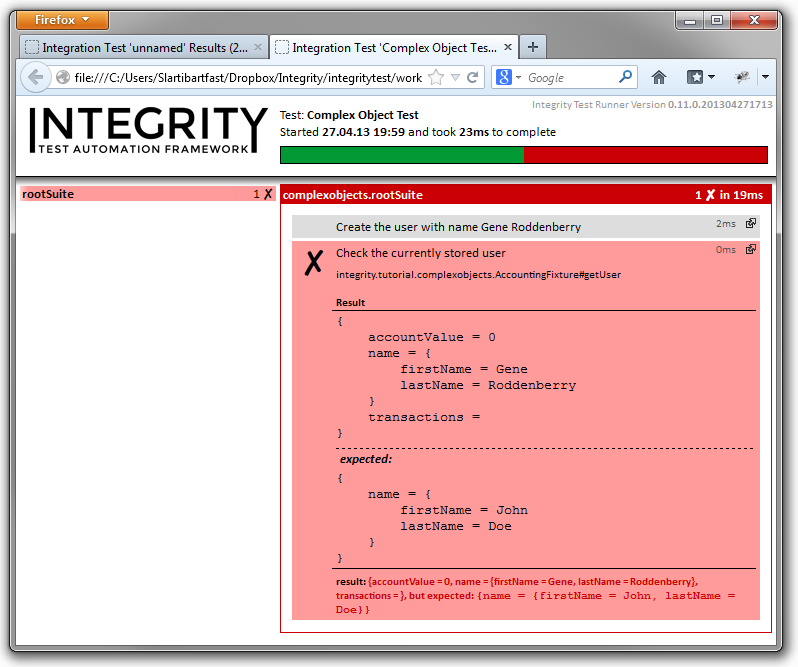
Task: Open details icon for Create the user step
Action: click(x=751, y=224)
